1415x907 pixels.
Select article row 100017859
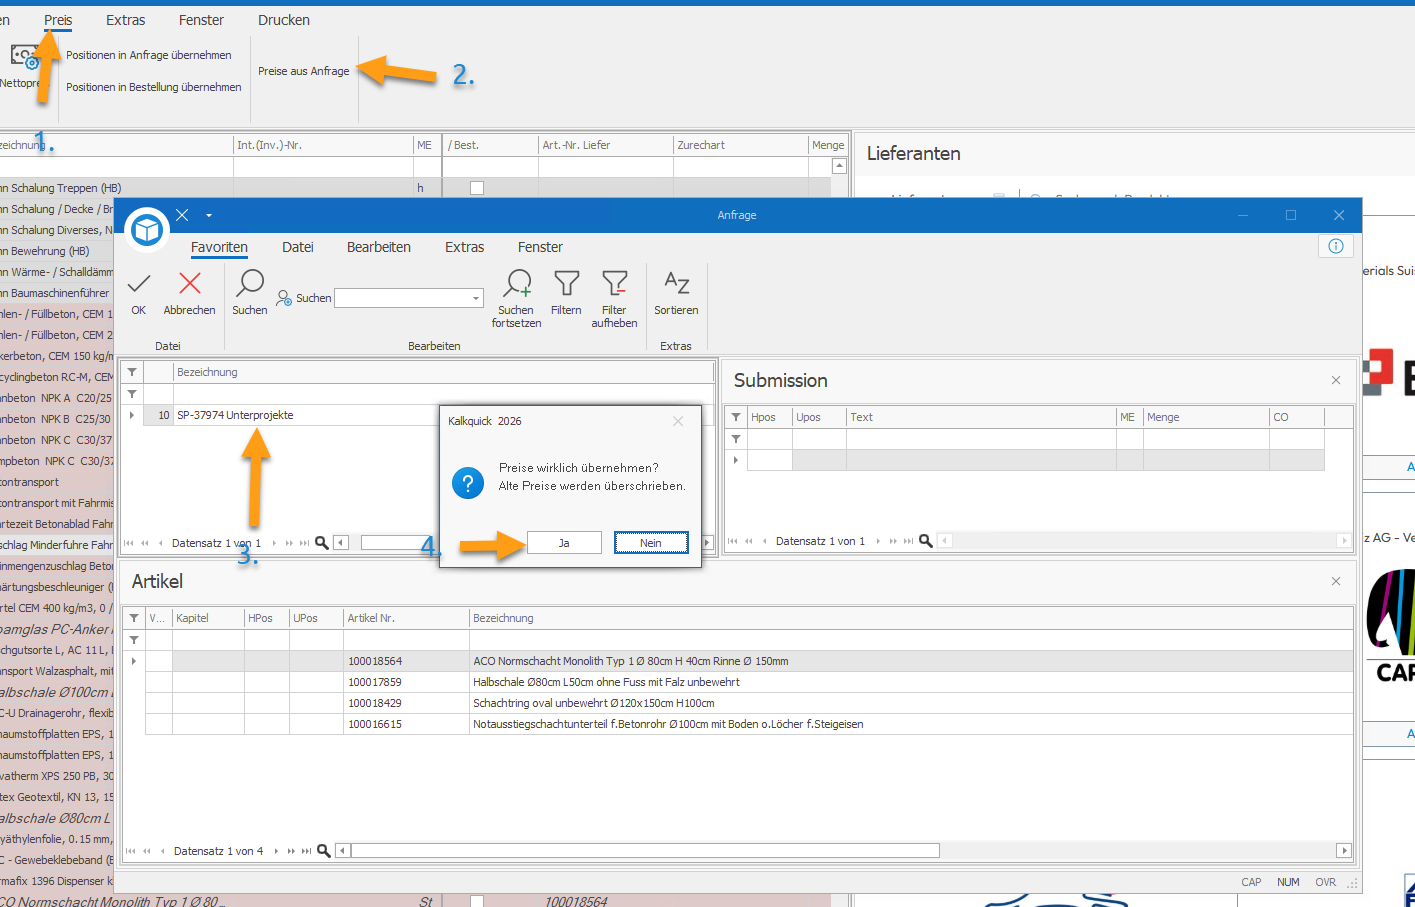pos(749,682)
